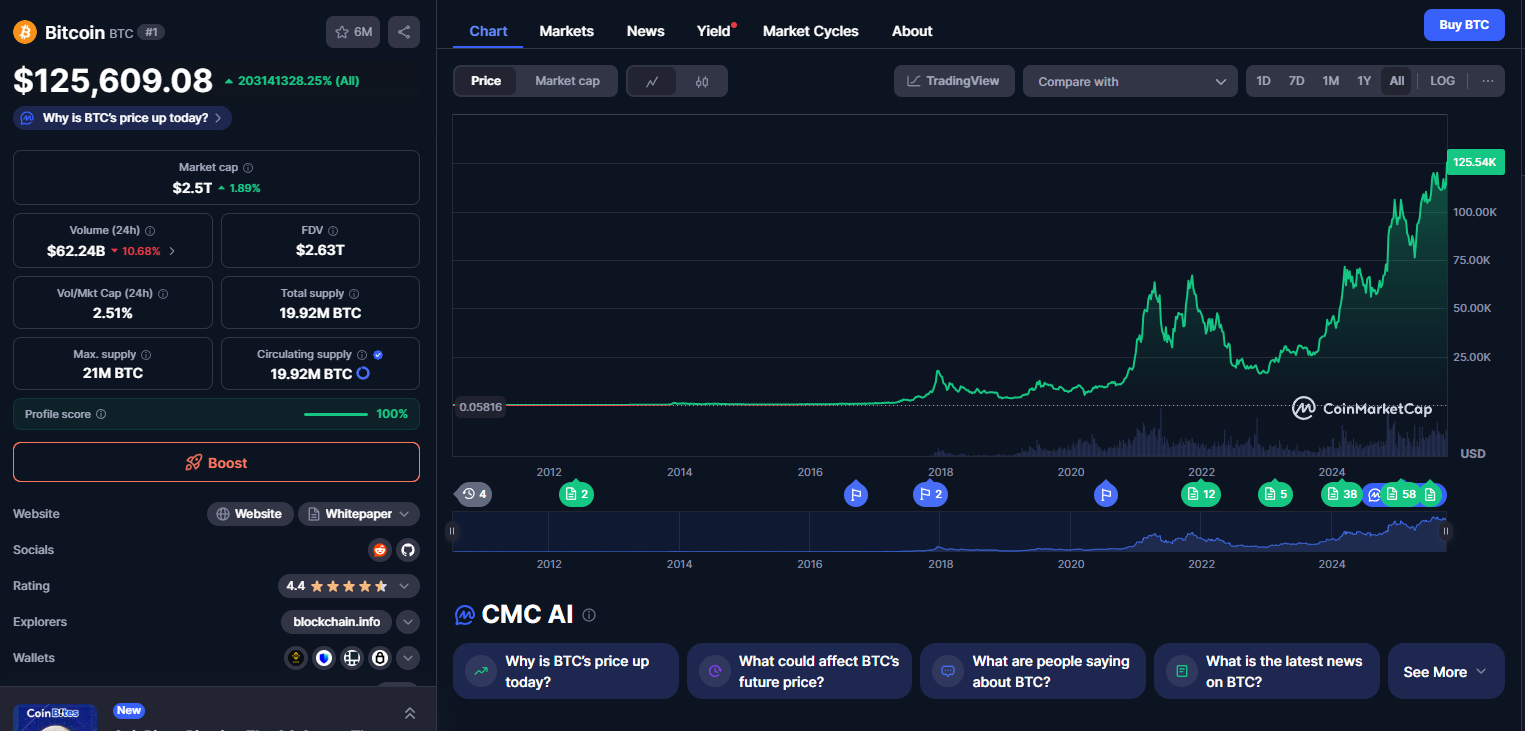The image size is (1525, 731).
Task: Add Bitcoin to watchlist via star button
Action: [x=353, y=32]
